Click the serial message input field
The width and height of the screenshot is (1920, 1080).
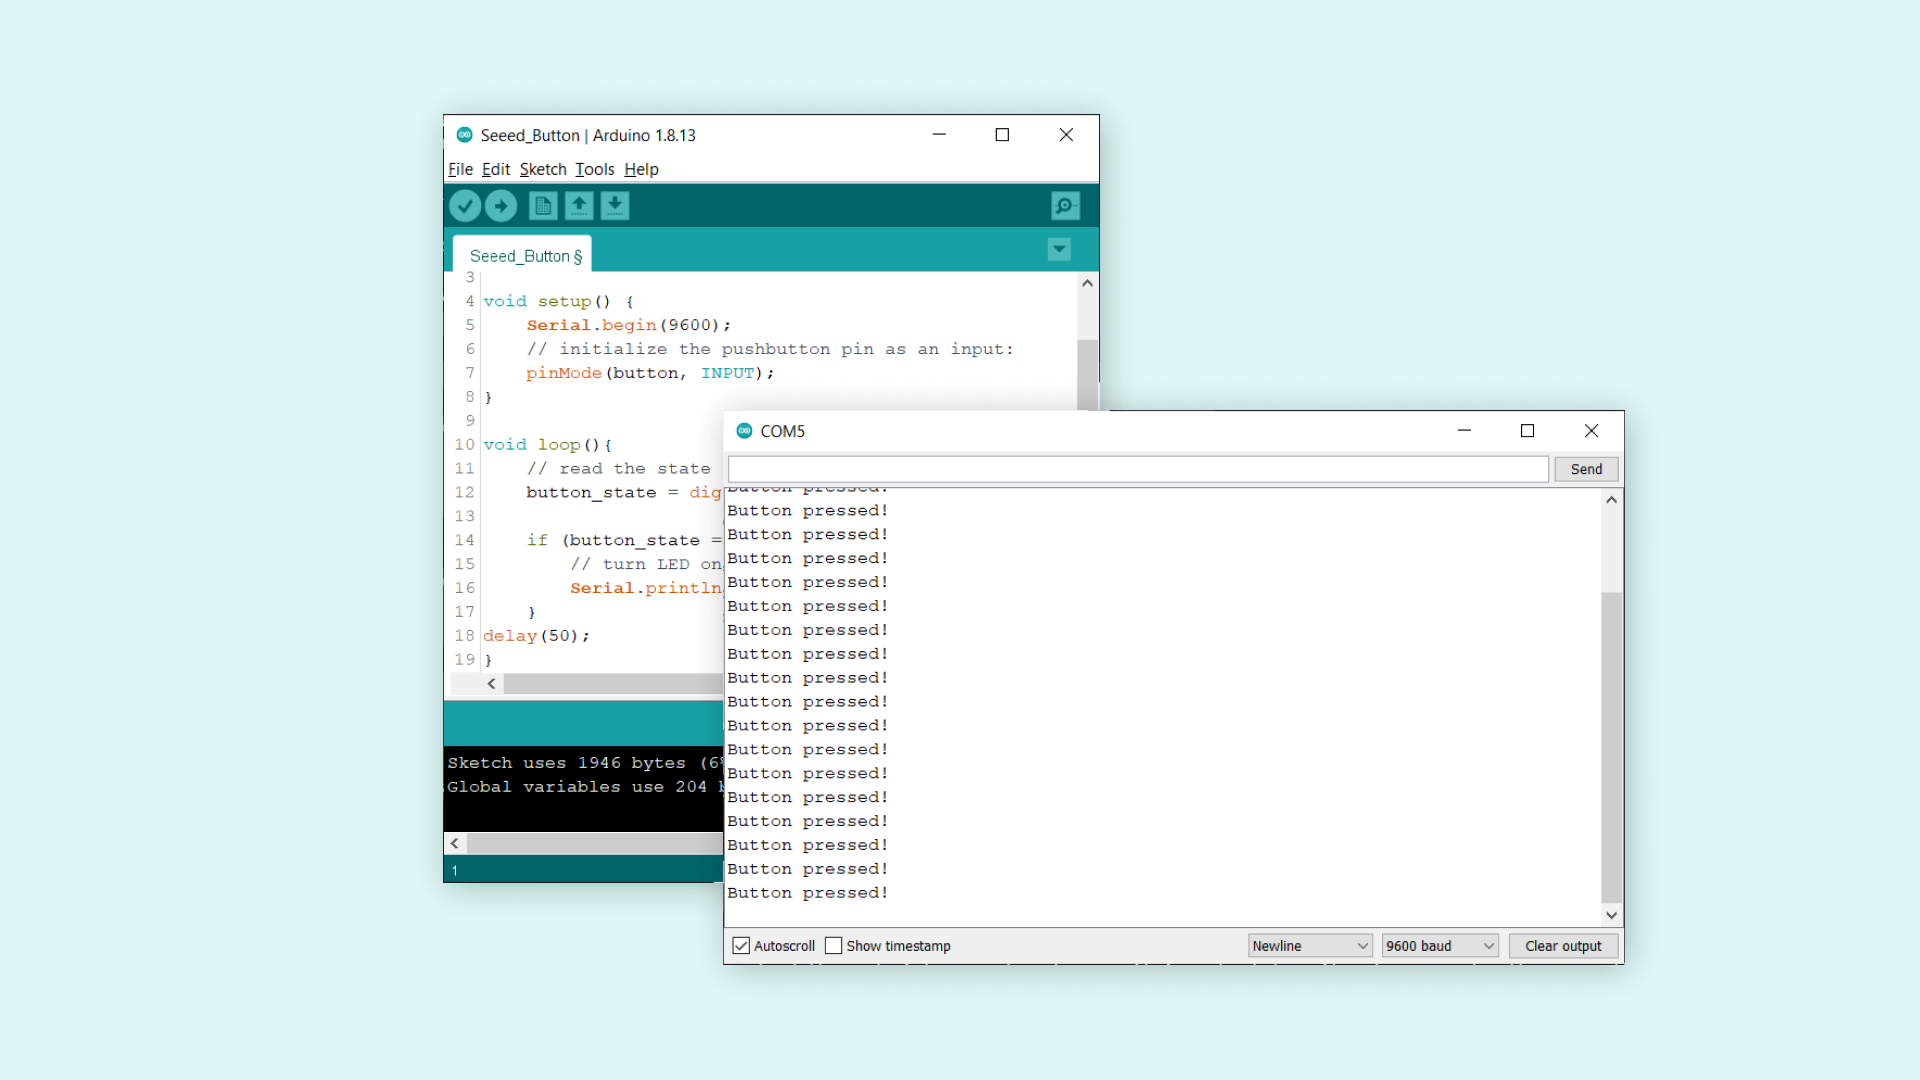point(1138,469)
